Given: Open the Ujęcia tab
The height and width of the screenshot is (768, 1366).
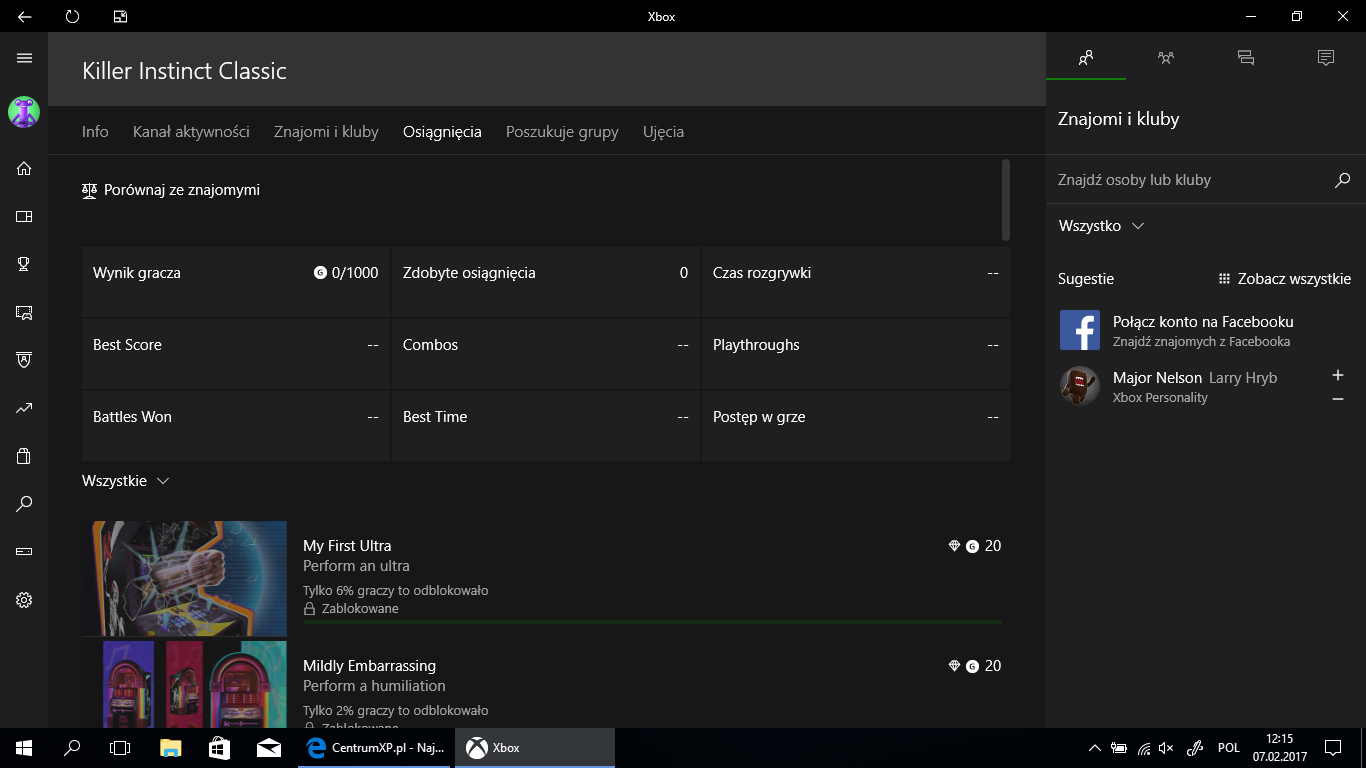Looking at the screenshot, I should tap(663, 132).
